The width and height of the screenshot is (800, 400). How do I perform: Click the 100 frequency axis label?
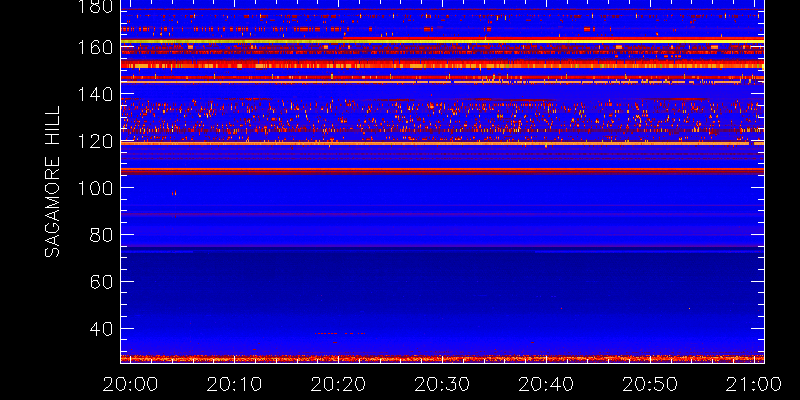click(x=96, y=188)
